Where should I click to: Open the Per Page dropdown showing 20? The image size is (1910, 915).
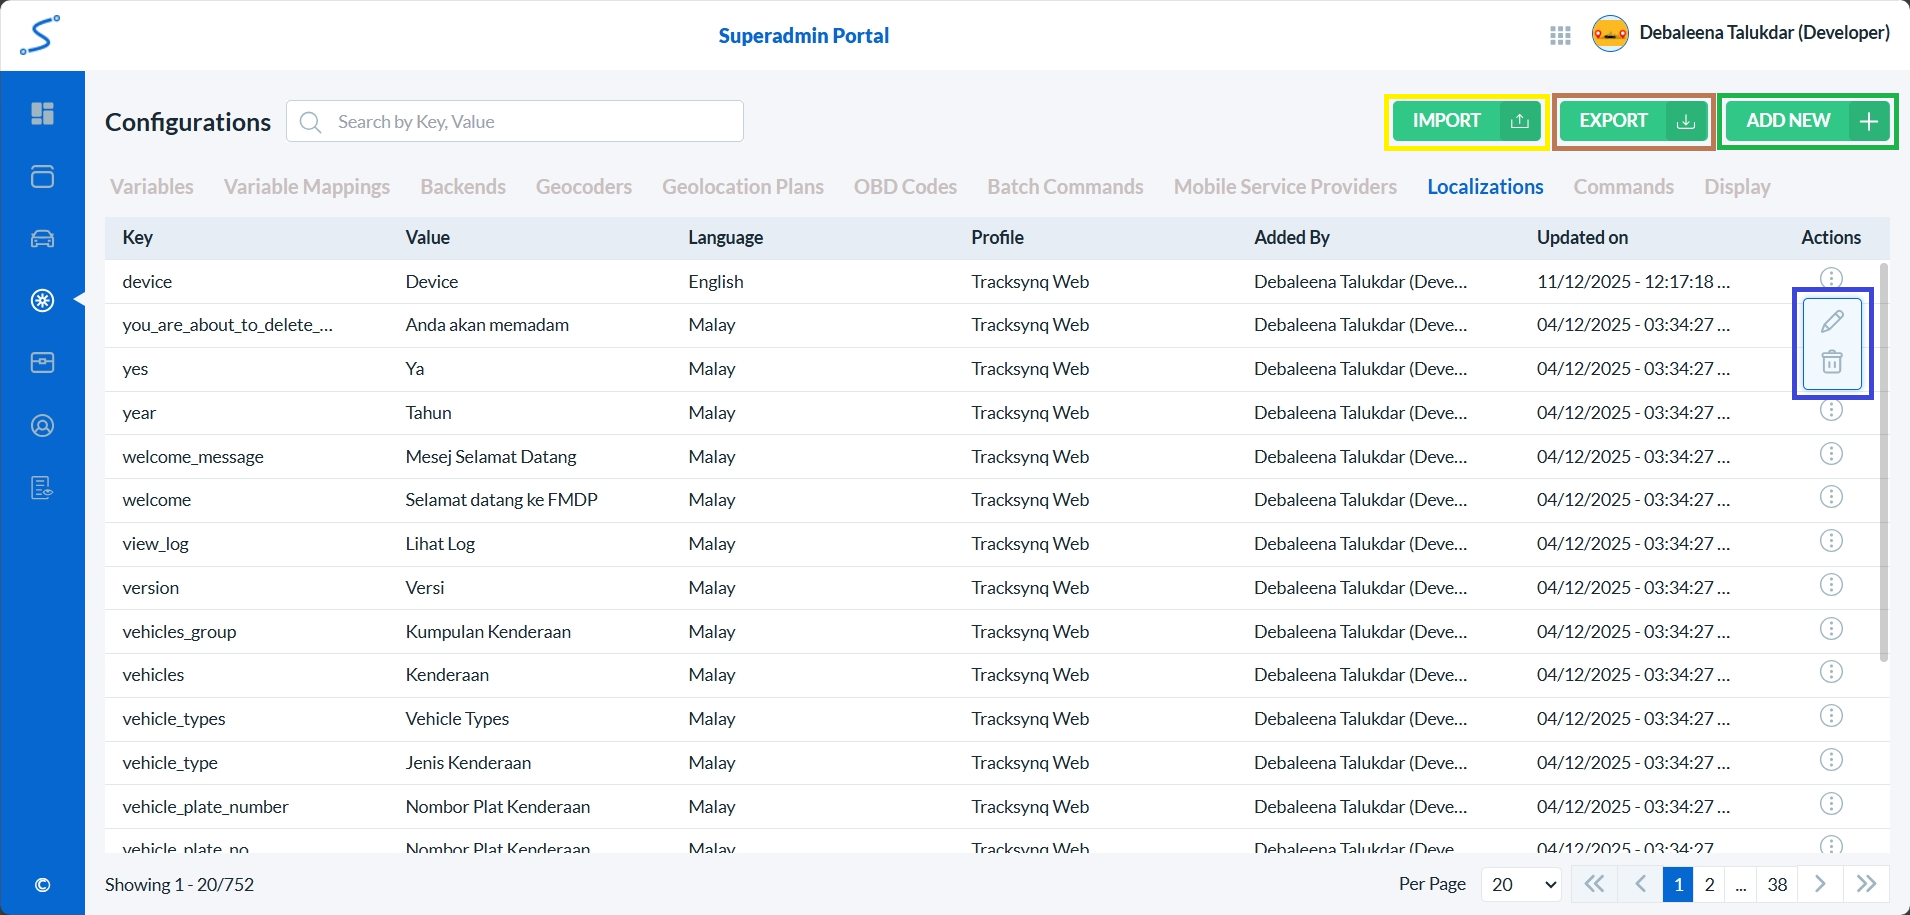coord(1520,884)
